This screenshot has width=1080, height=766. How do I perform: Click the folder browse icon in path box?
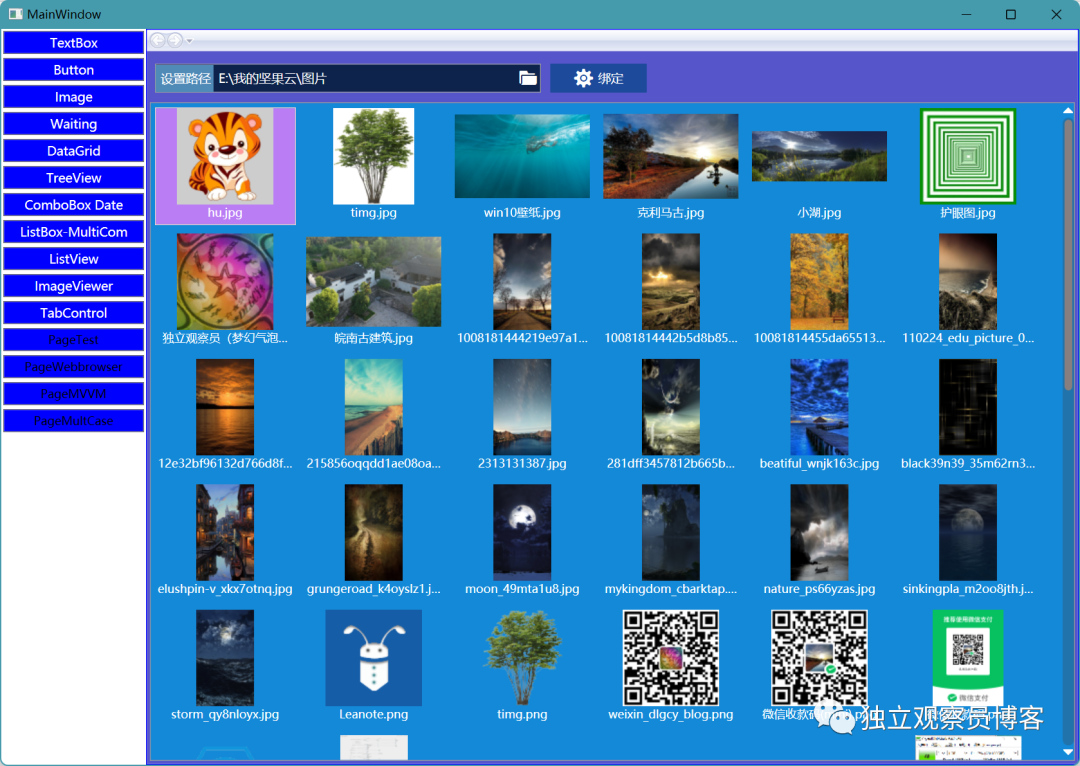pyautogui.click(x=528, y=79)
